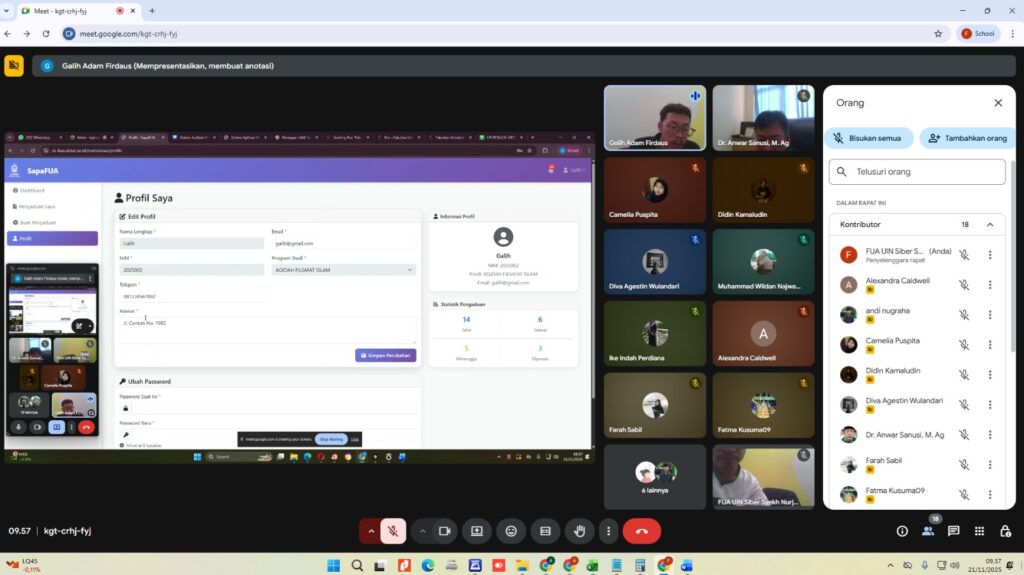Unmute your microphone
The width and height of the screenshot is (1024, 575).
point(394,531)
